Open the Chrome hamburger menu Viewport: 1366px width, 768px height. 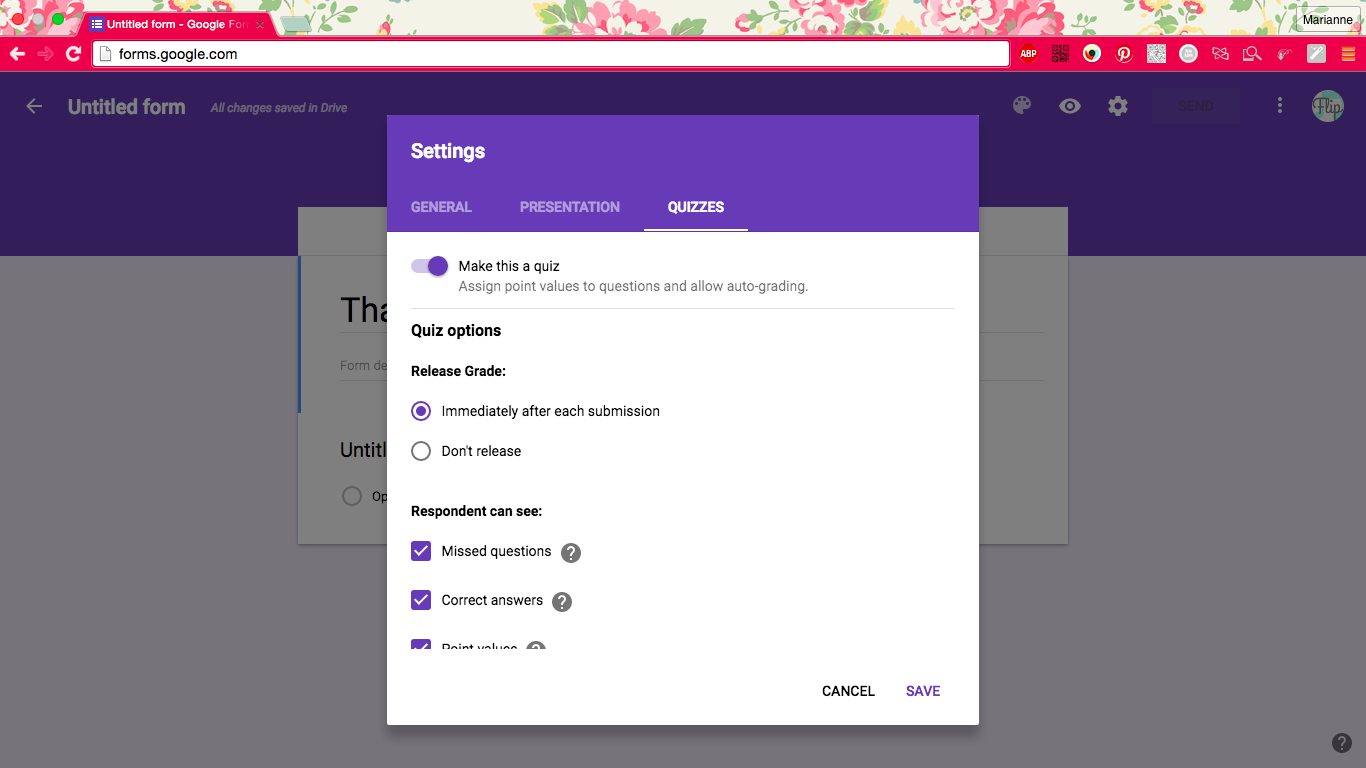click(1348, 54)
